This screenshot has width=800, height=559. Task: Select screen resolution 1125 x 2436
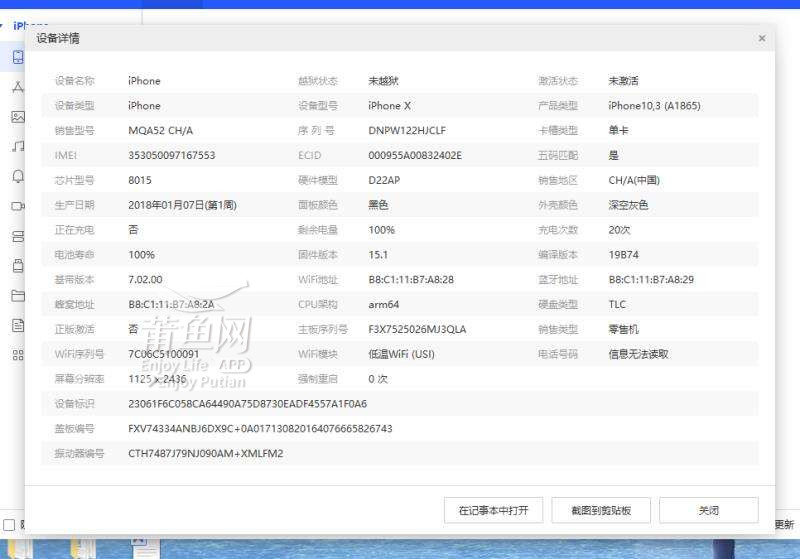click(157, 379)
